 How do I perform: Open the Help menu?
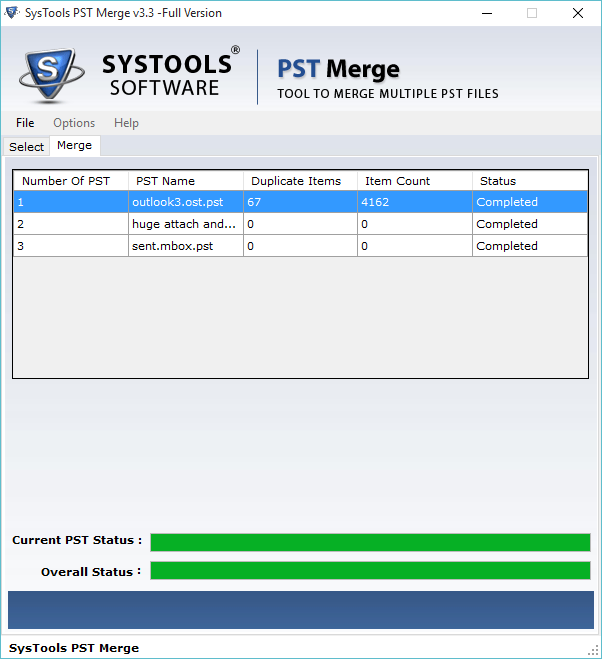[126, 123]
